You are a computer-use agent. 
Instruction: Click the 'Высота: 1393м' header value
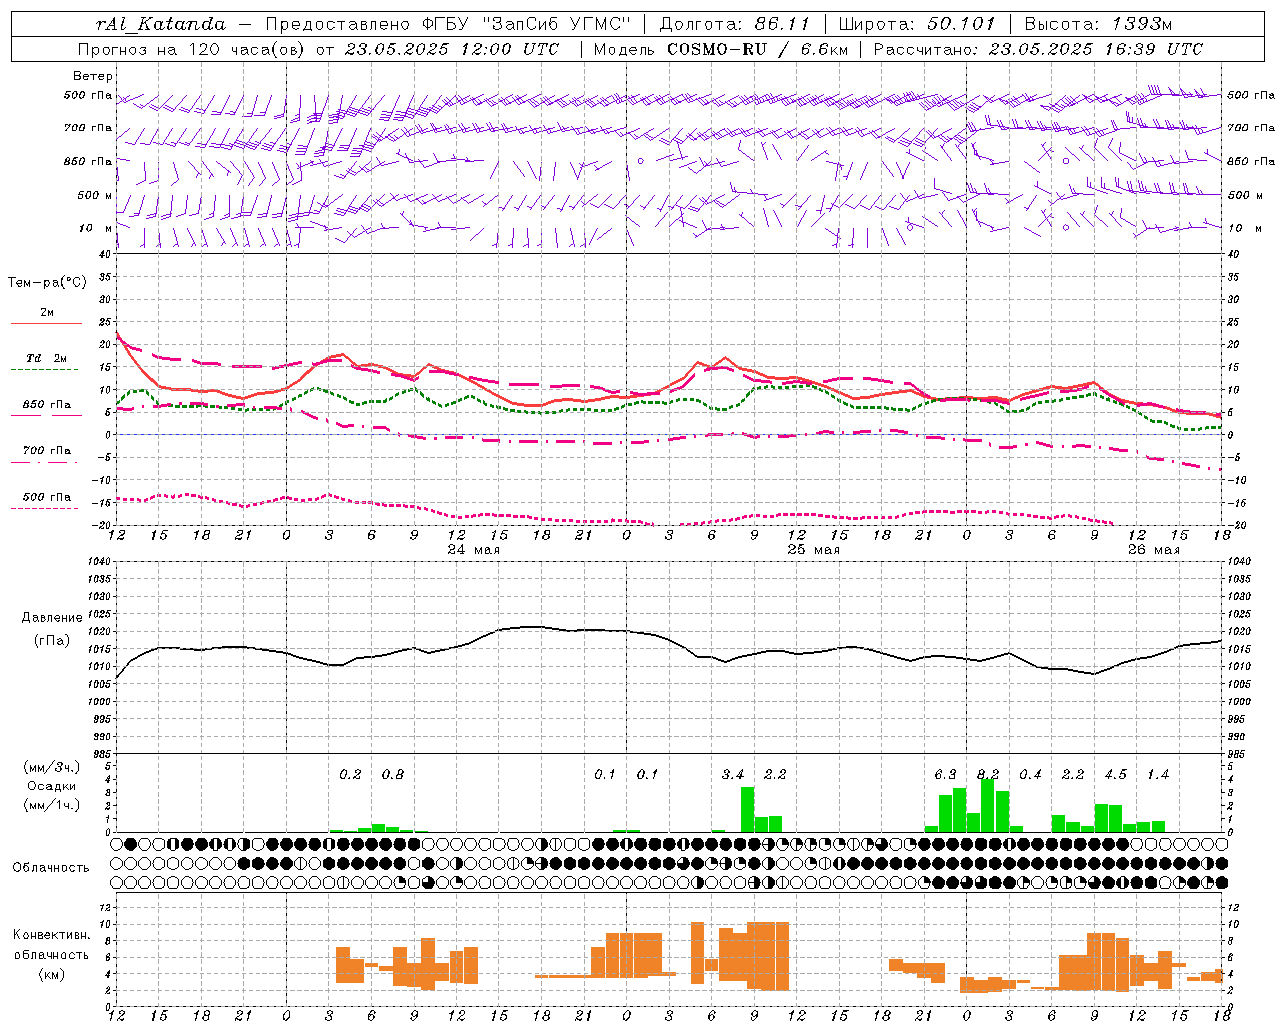coord(1098,24)
